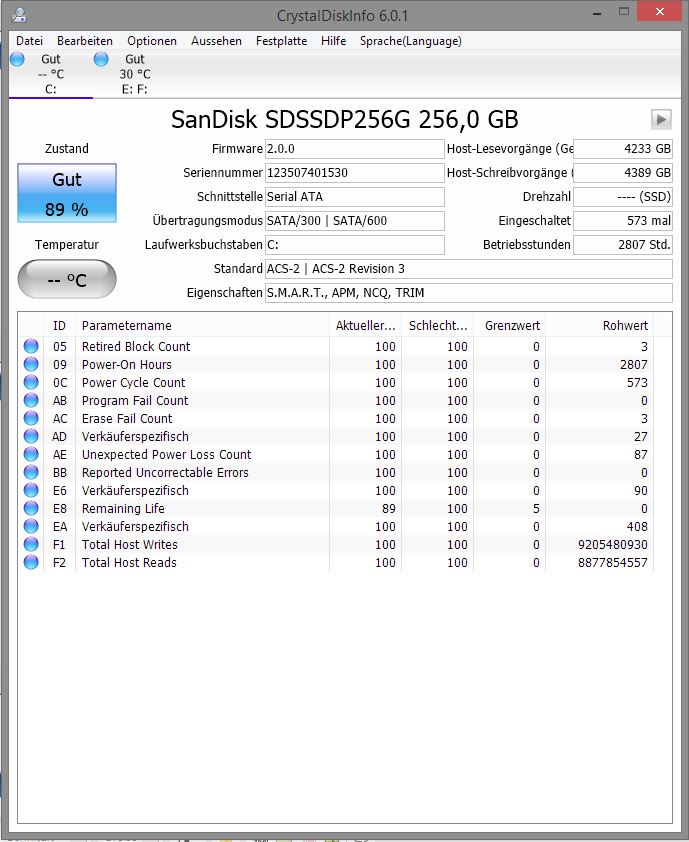Select the Unexpected Power Loss Count text
This screenshot has height=842, width=689.
point(166,455)
